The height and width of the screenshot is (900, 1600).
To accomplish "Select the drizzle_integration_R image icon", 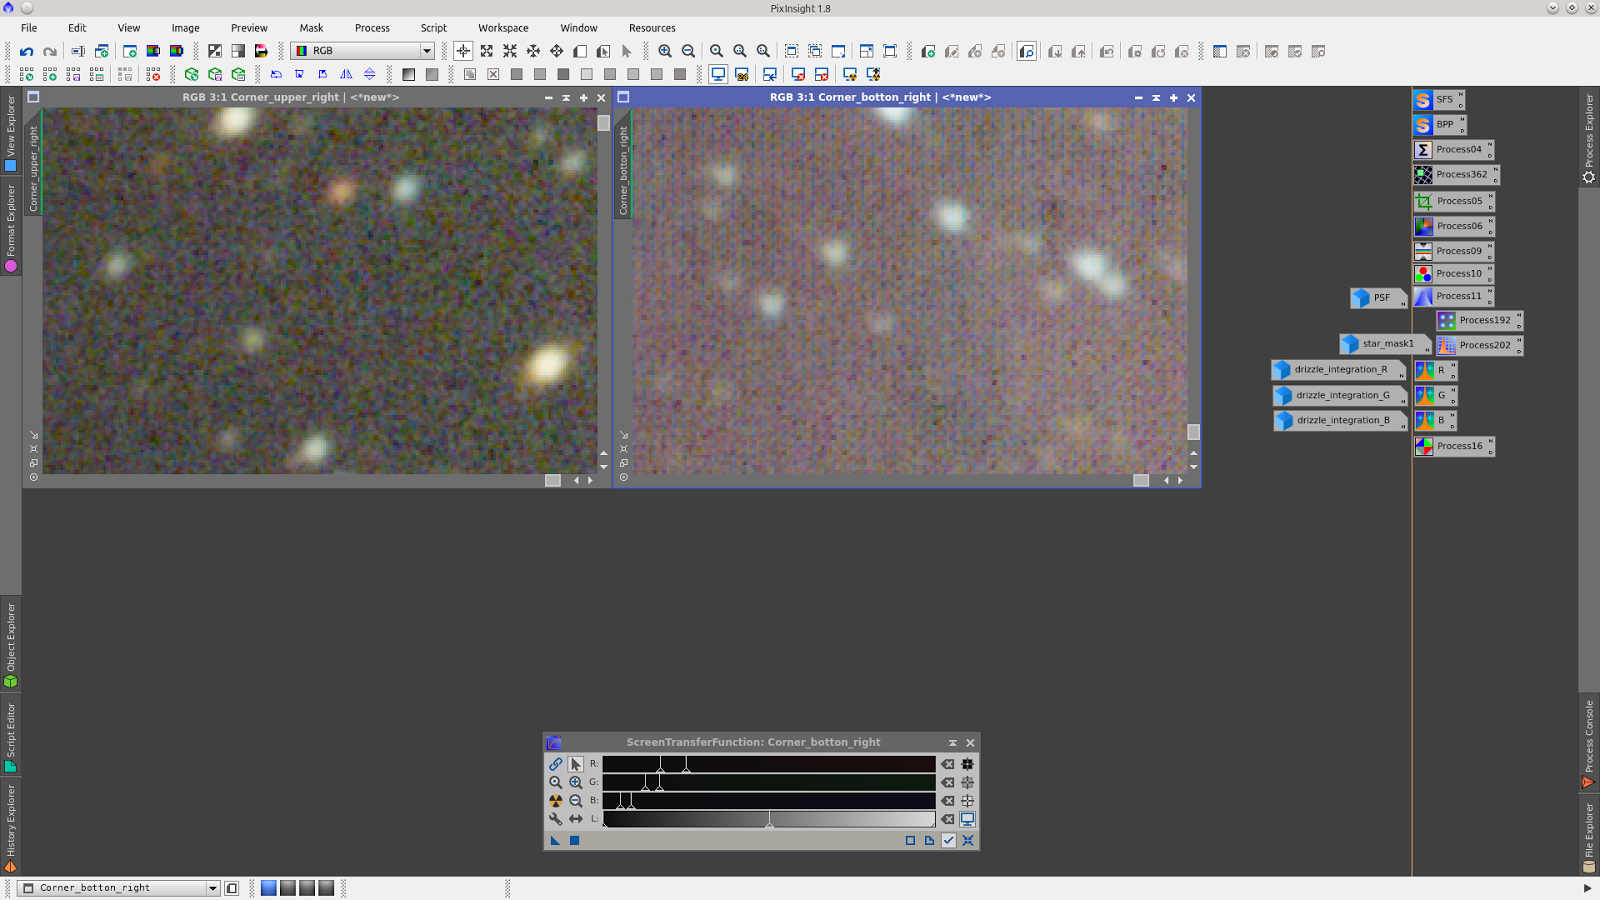I will [x=1339, y=370].
